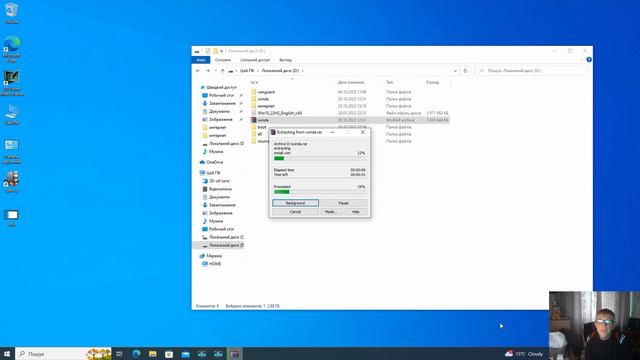Open breadcrumb chevron after Цей ПК

coord(258,71)
